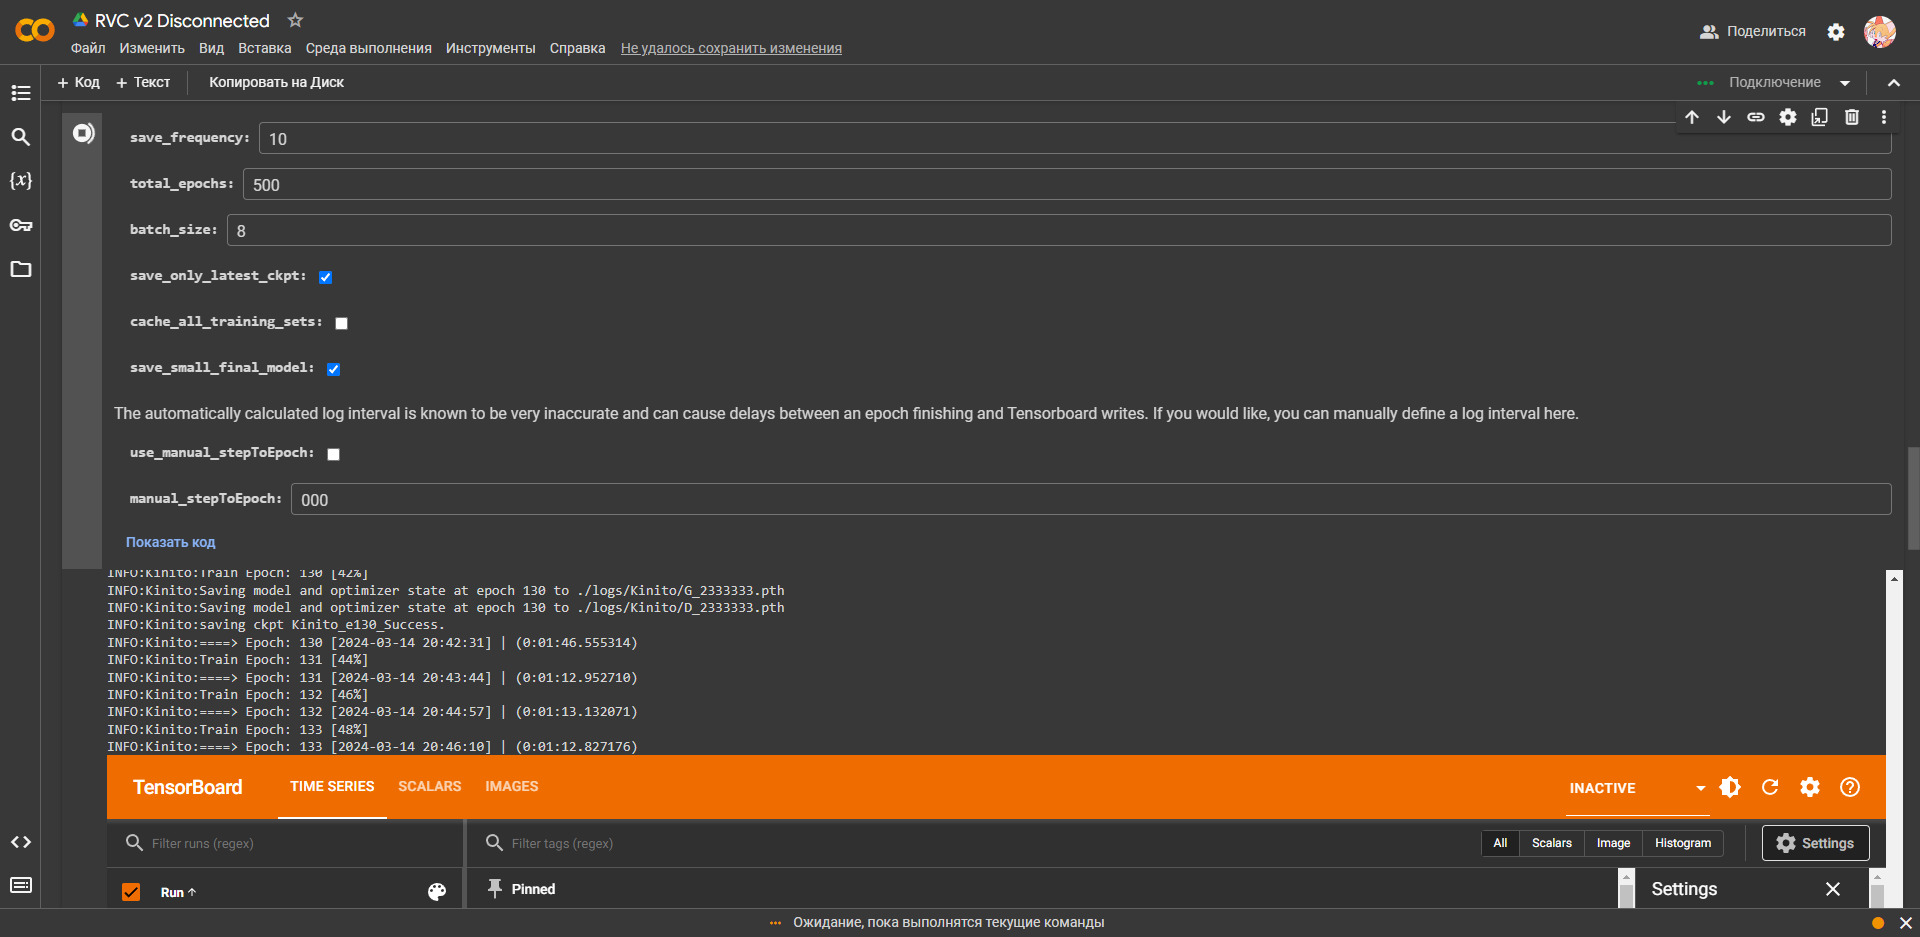
Task: Stop the running cell execution
Action: click(83, 133)
